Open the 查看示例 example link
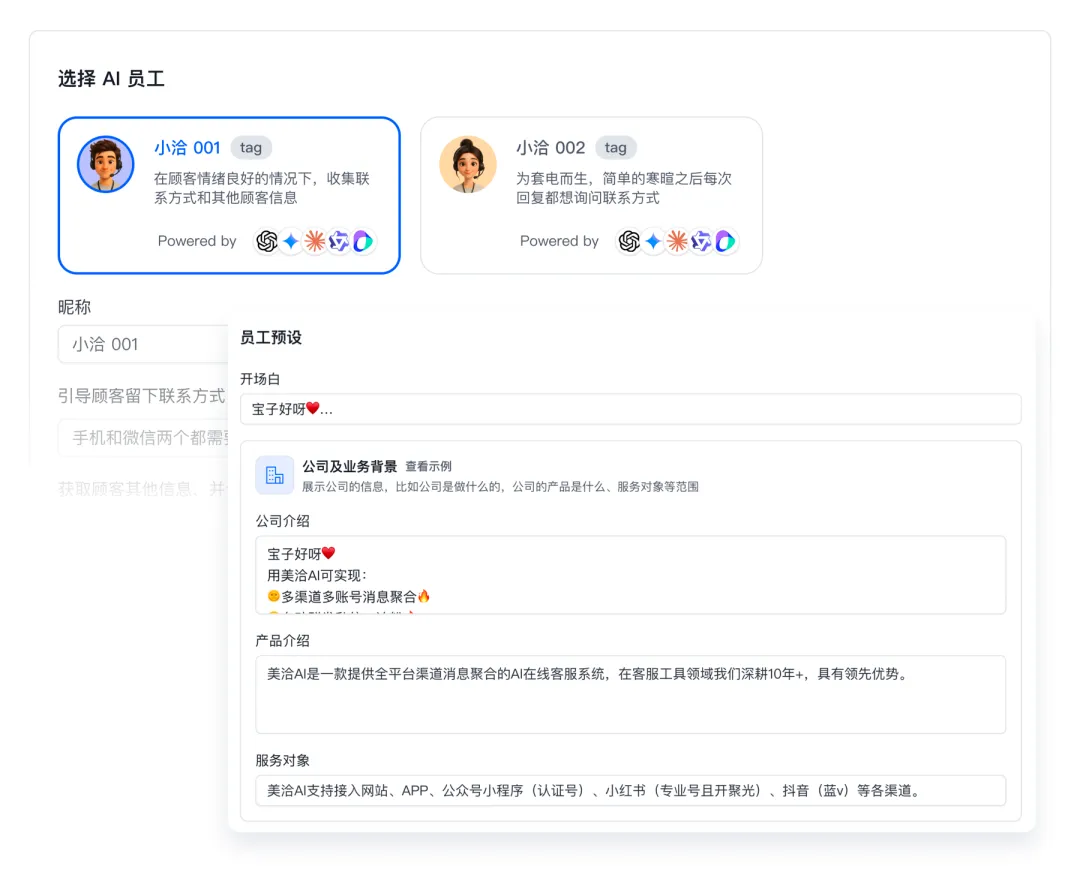The width and height of the screenshot is (1080, 890). pyautogui.click(x=428, y=466)
